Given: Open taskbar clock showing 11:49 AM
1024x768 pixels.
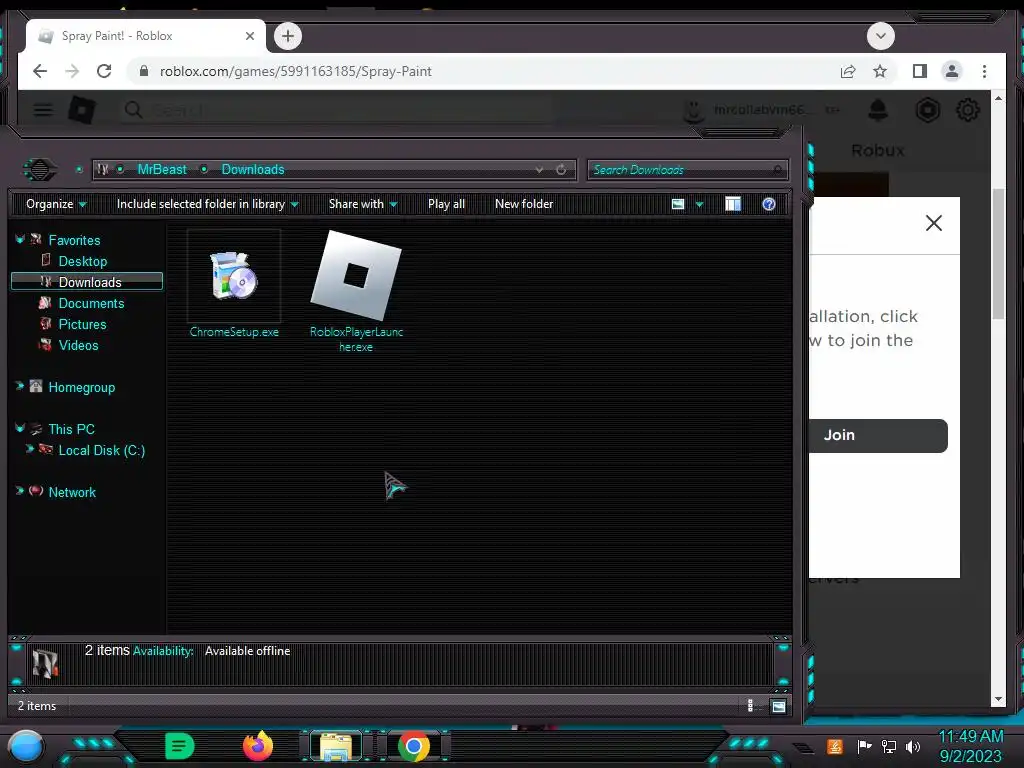Looking at the screenshot, I should (x=970, y=746).
